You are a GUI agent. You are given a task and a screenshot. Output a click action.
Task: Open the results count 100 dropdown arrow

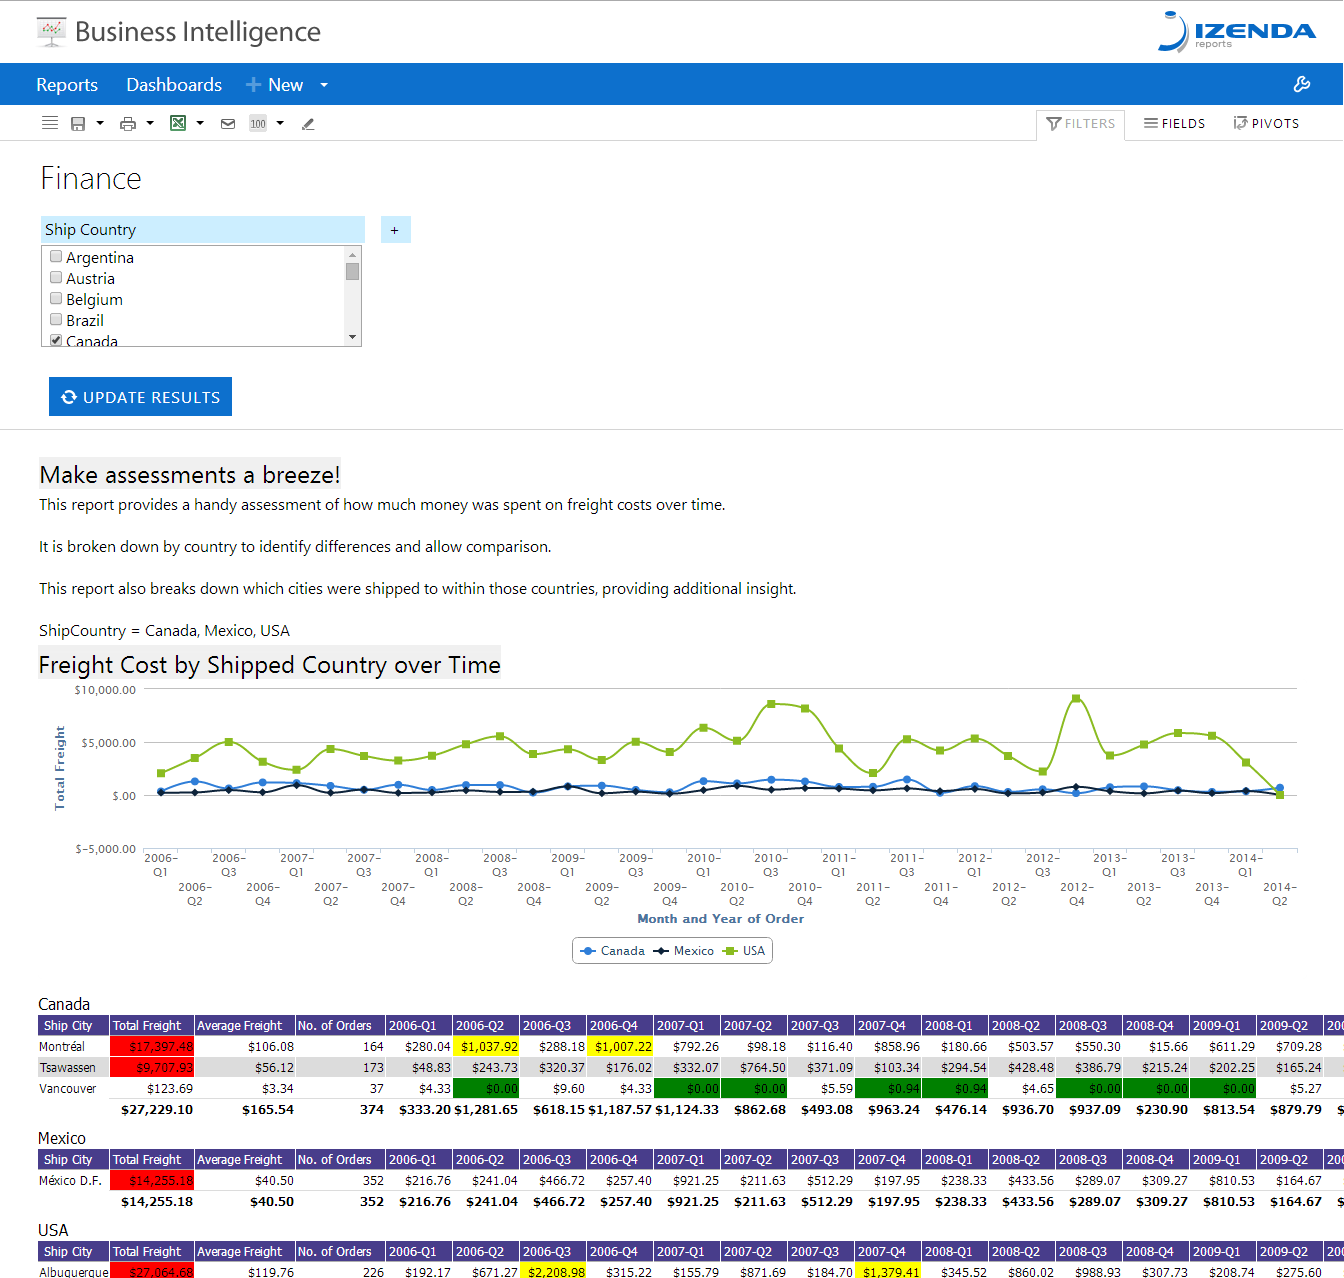click(280, 123)
